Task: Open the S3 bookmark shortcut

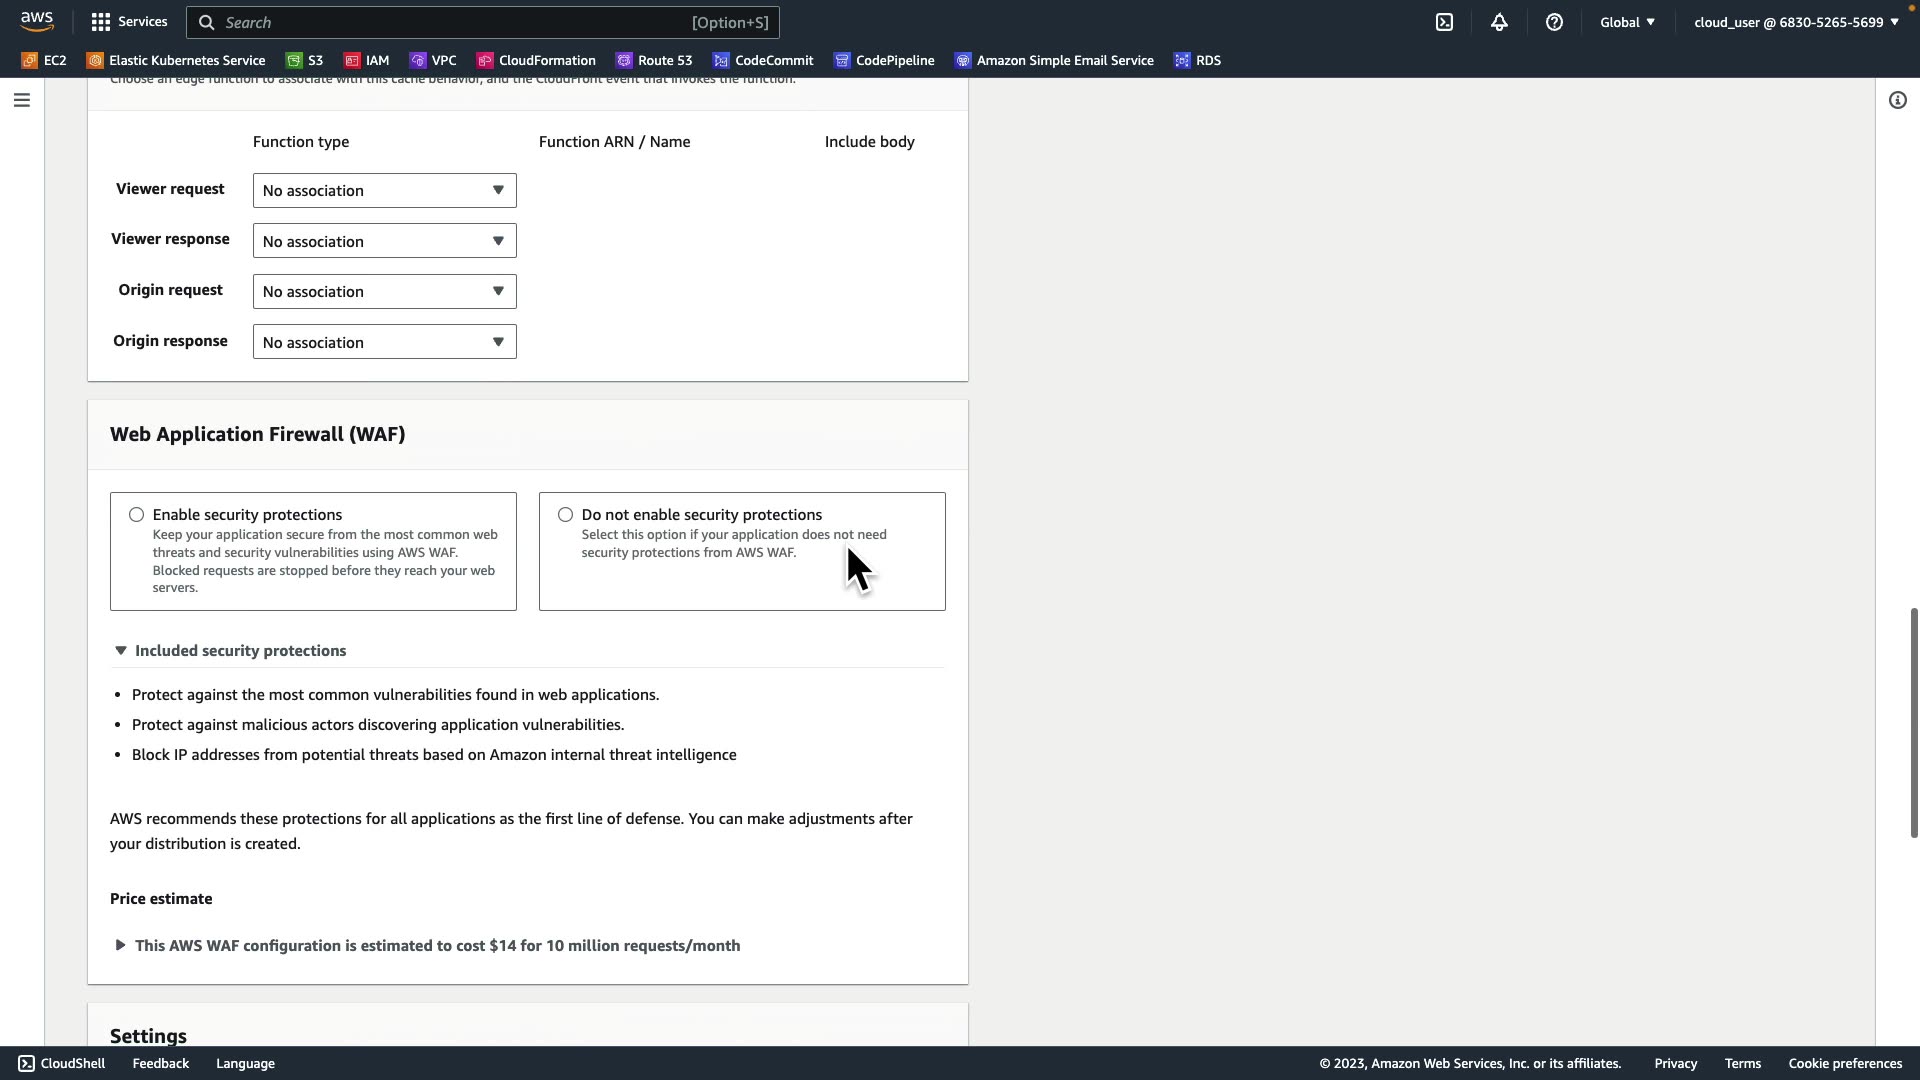Action: (x=305, y=61)
